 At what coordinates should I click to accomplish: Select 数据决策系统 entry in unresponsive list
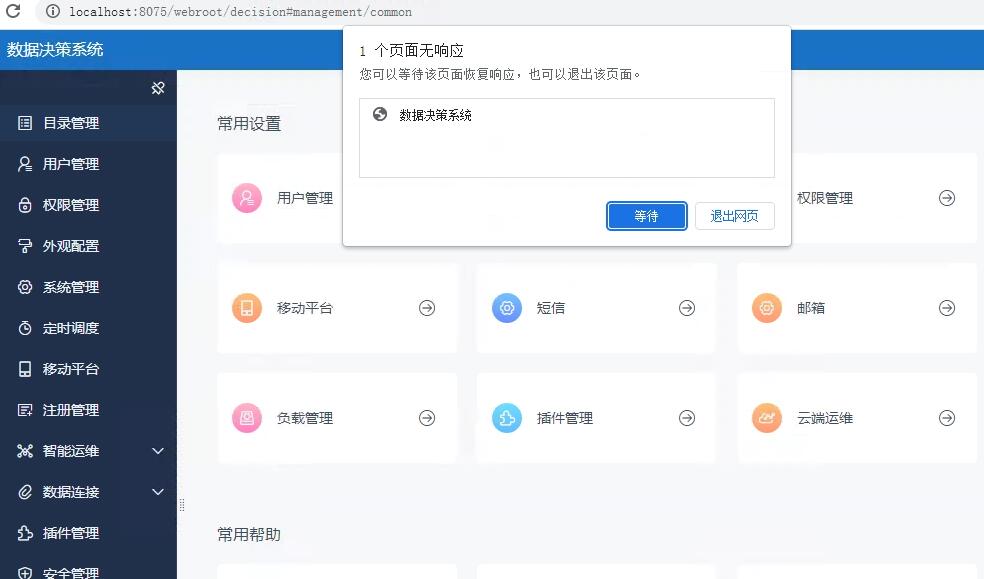click(x=435, y=115)
